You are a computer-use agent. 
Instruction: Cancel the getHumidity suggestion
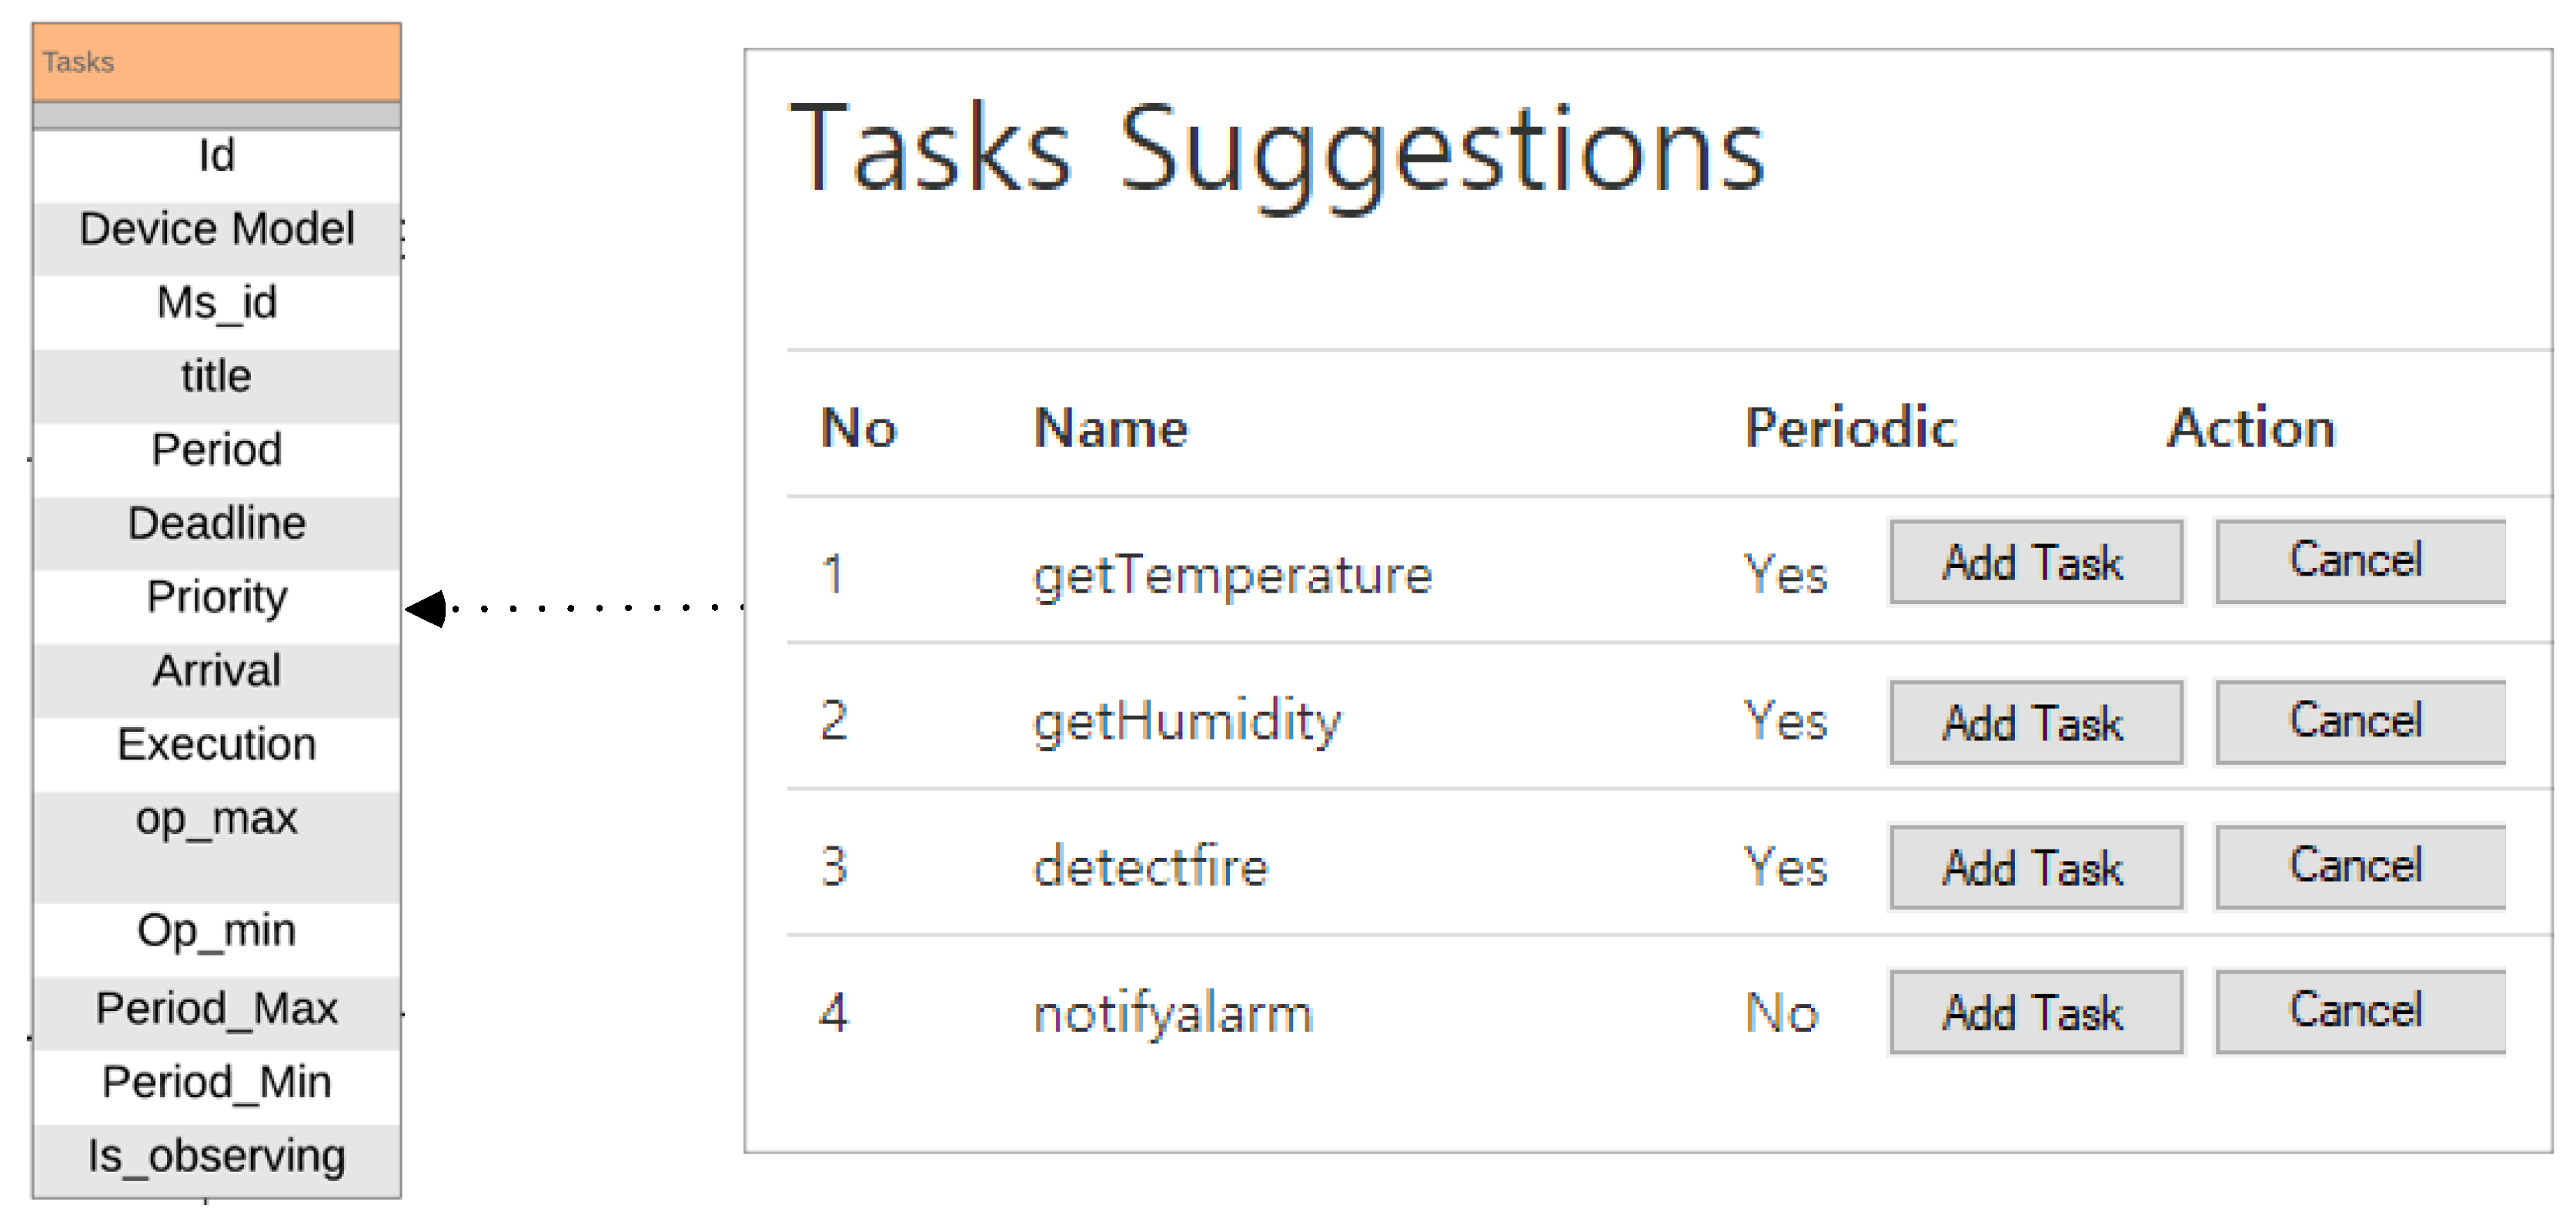2360,721
